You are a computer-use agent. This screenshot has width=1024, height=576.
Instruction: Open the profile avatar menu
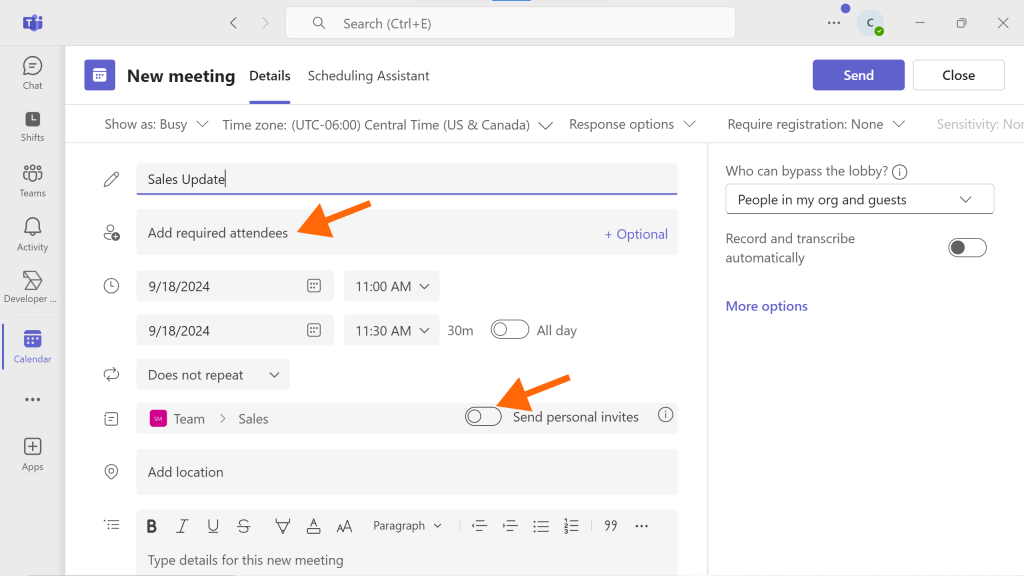pyautogui.click(x=871, y=23)
